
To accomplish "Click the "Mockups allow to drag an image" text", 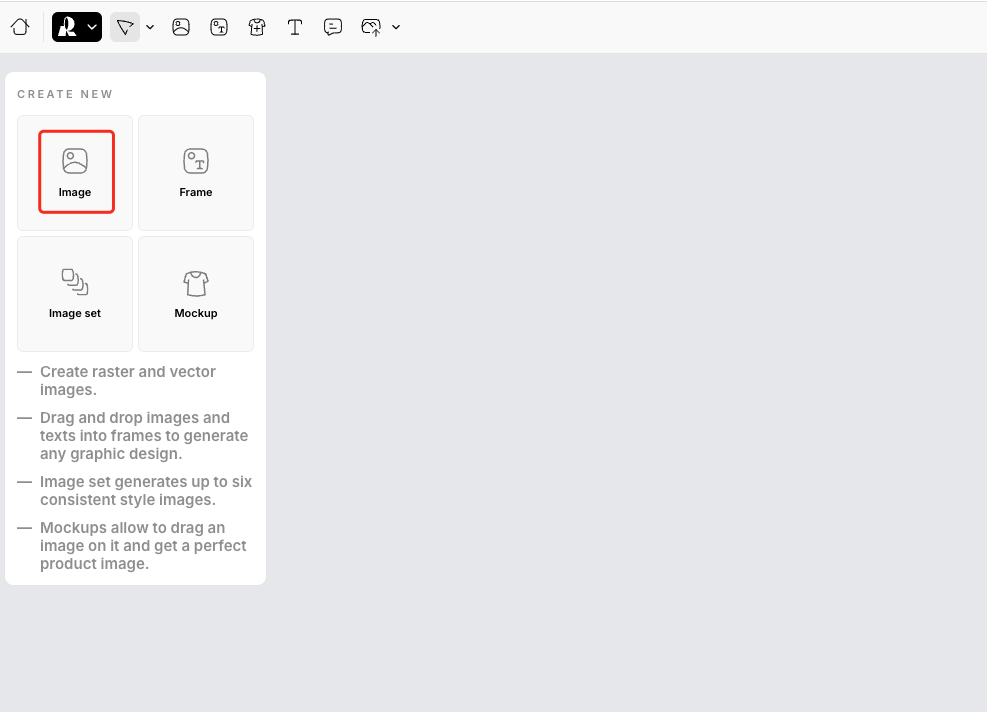I will coord(143,545).
